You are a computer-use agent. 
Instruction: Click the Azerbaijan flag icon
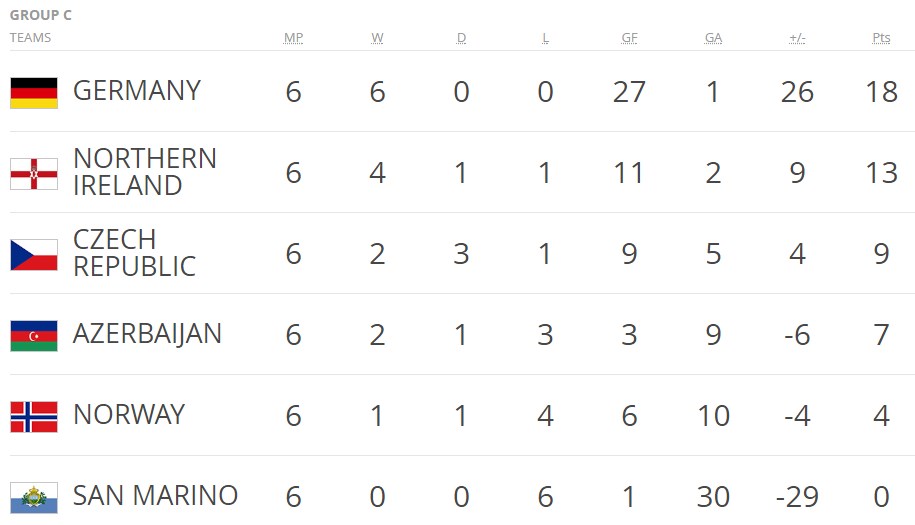coord(34,335)
